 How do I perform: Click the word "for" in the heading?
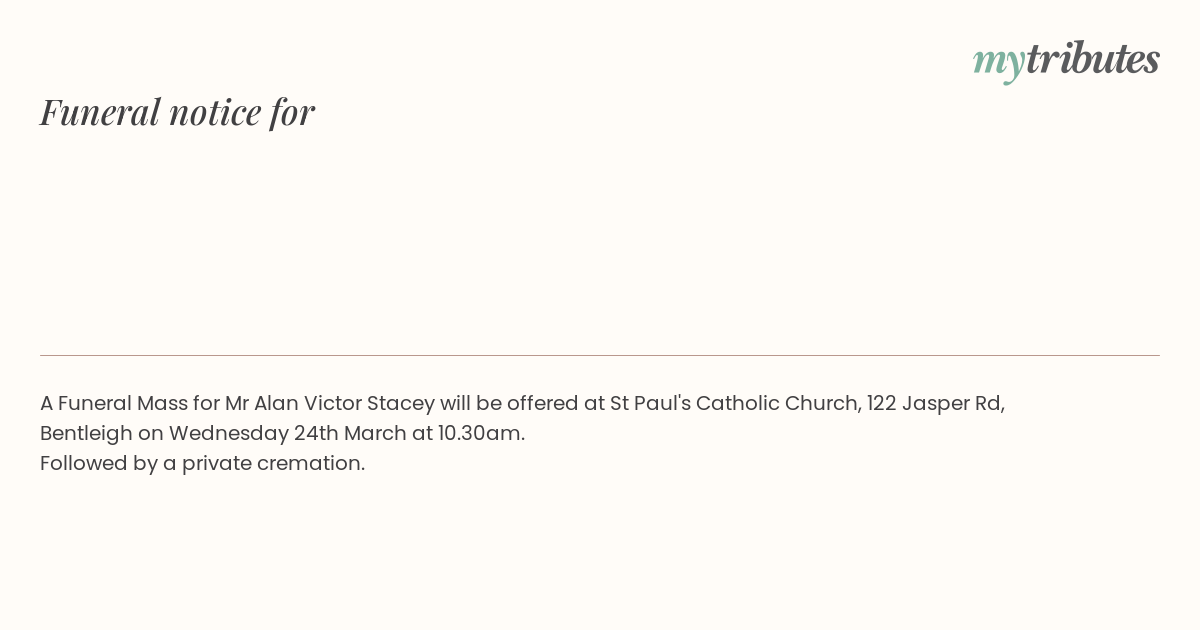292,112
